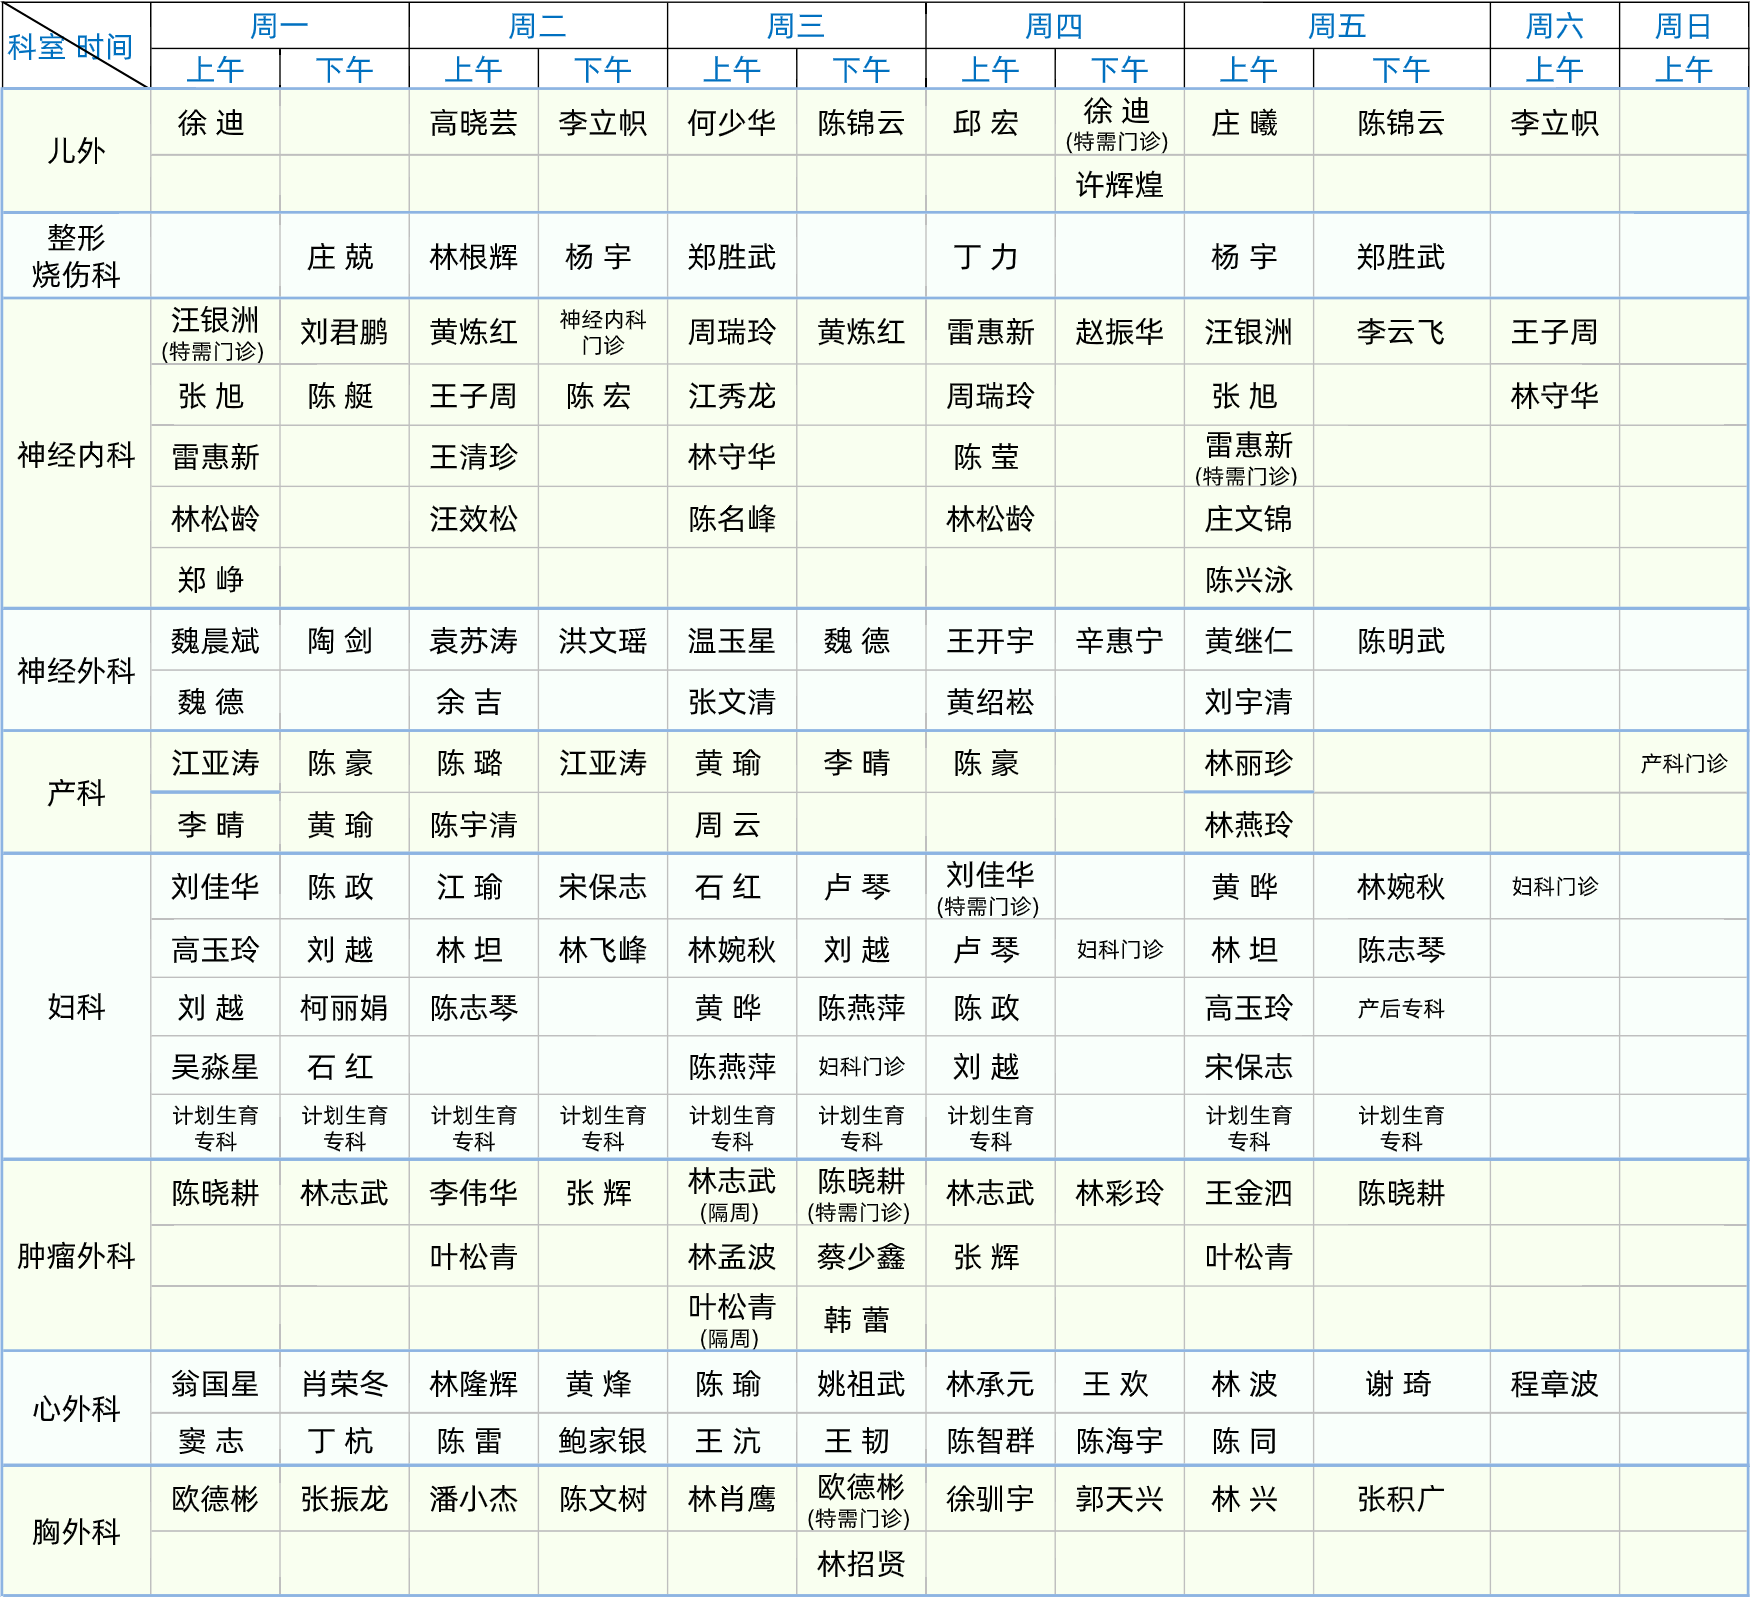Select the 周六 day header
The height and width of the screenshot is (1597, 1750).
click(x=1553, y=26)
